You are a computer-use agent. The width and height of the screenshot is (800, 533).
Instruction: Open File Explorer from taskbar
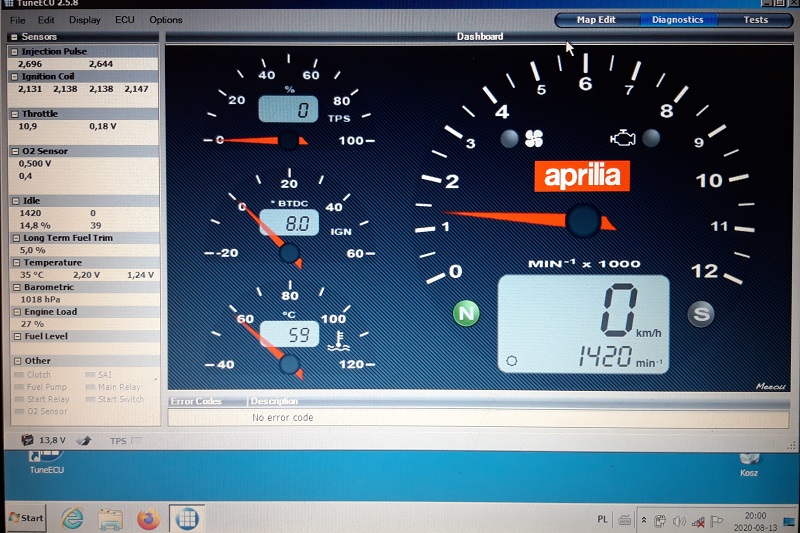coord(111,520)
